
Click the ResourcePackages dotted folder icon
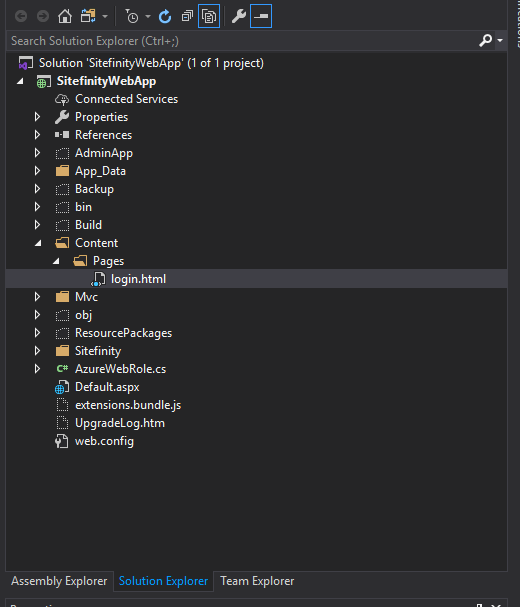(x=62, y=333)
